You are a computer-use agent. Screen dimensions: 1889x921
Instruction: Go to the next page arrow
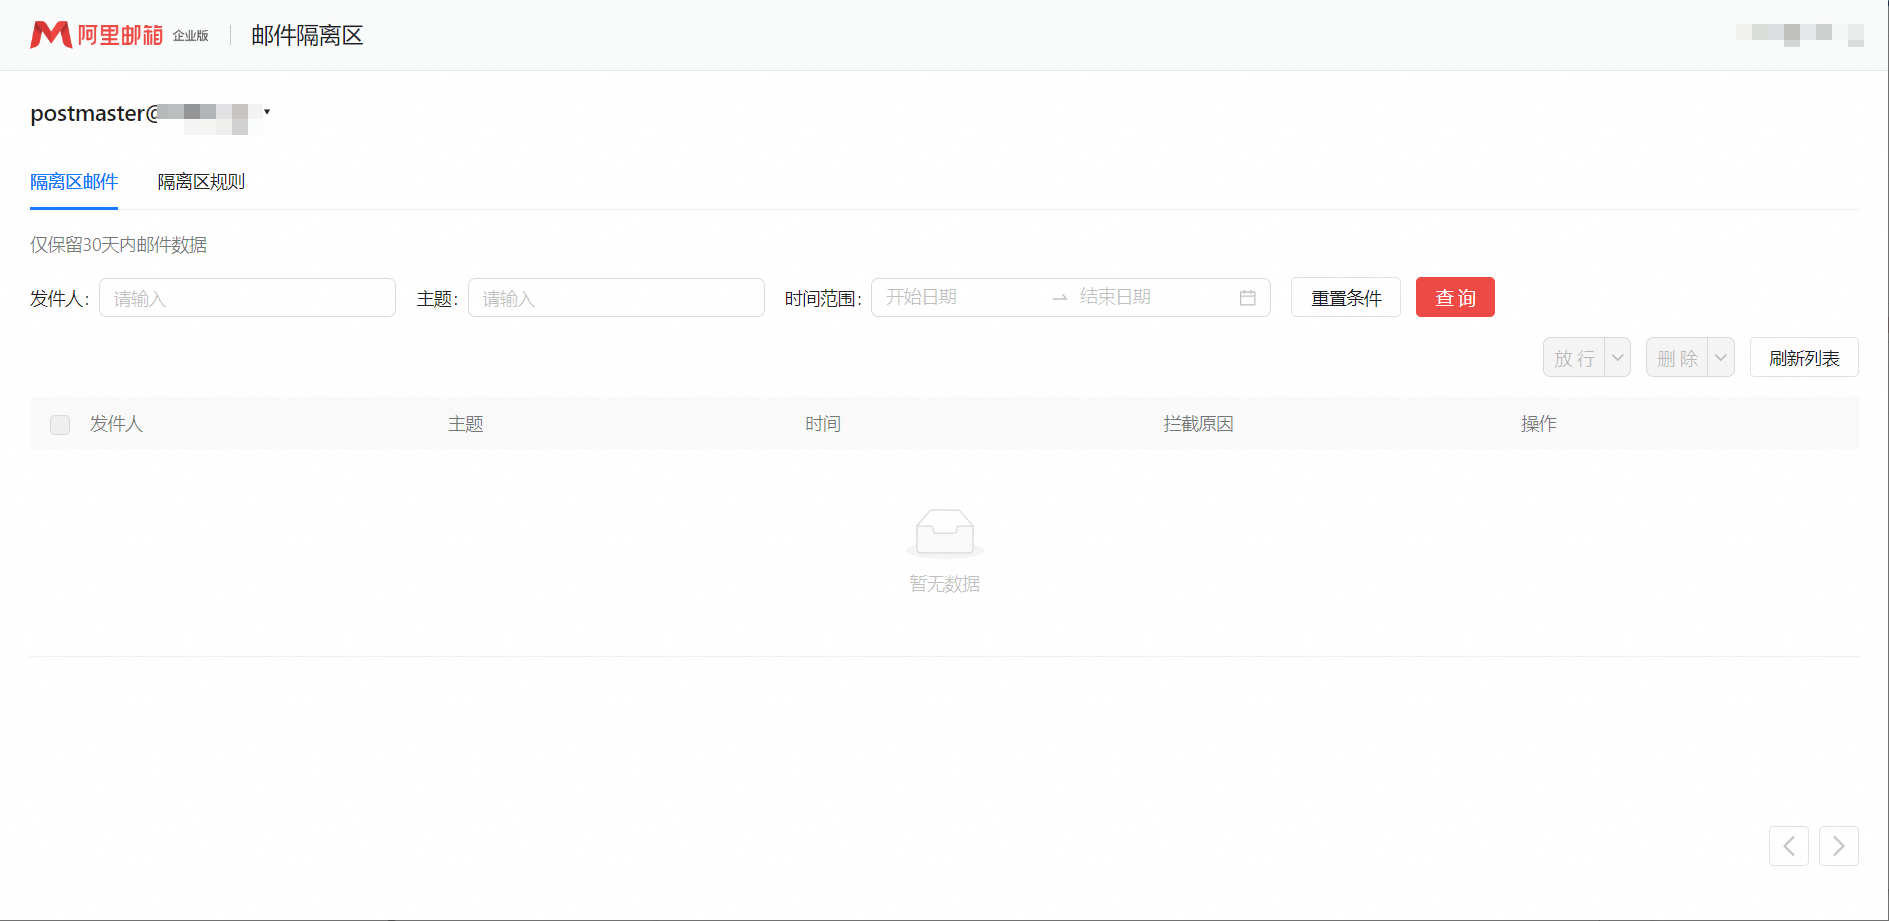(1838, 846)
